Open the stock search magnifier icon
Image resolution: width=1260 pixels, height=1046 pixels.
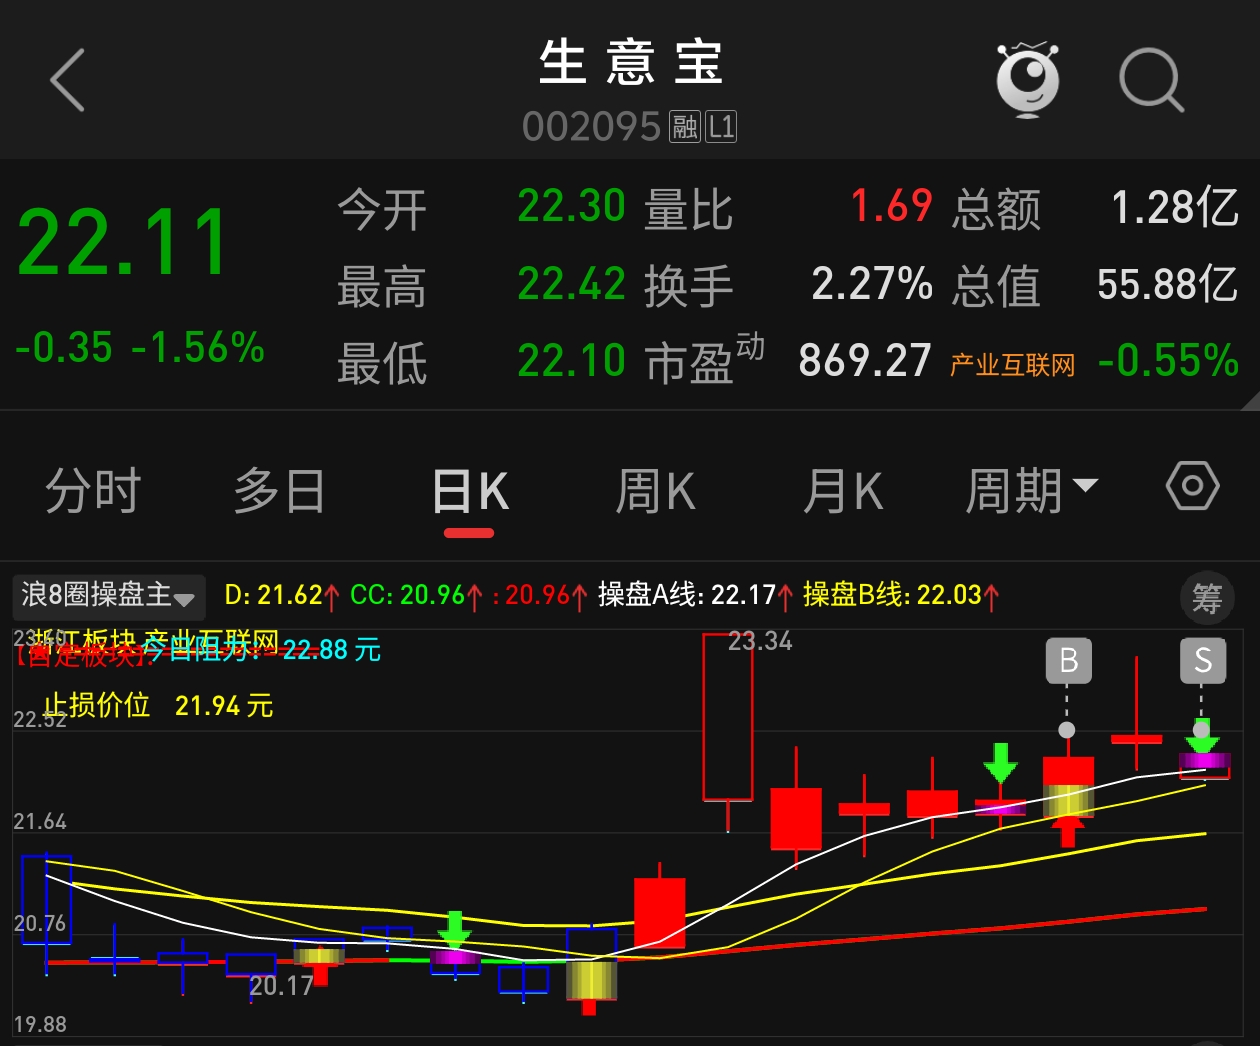(x=1151, y=80)
